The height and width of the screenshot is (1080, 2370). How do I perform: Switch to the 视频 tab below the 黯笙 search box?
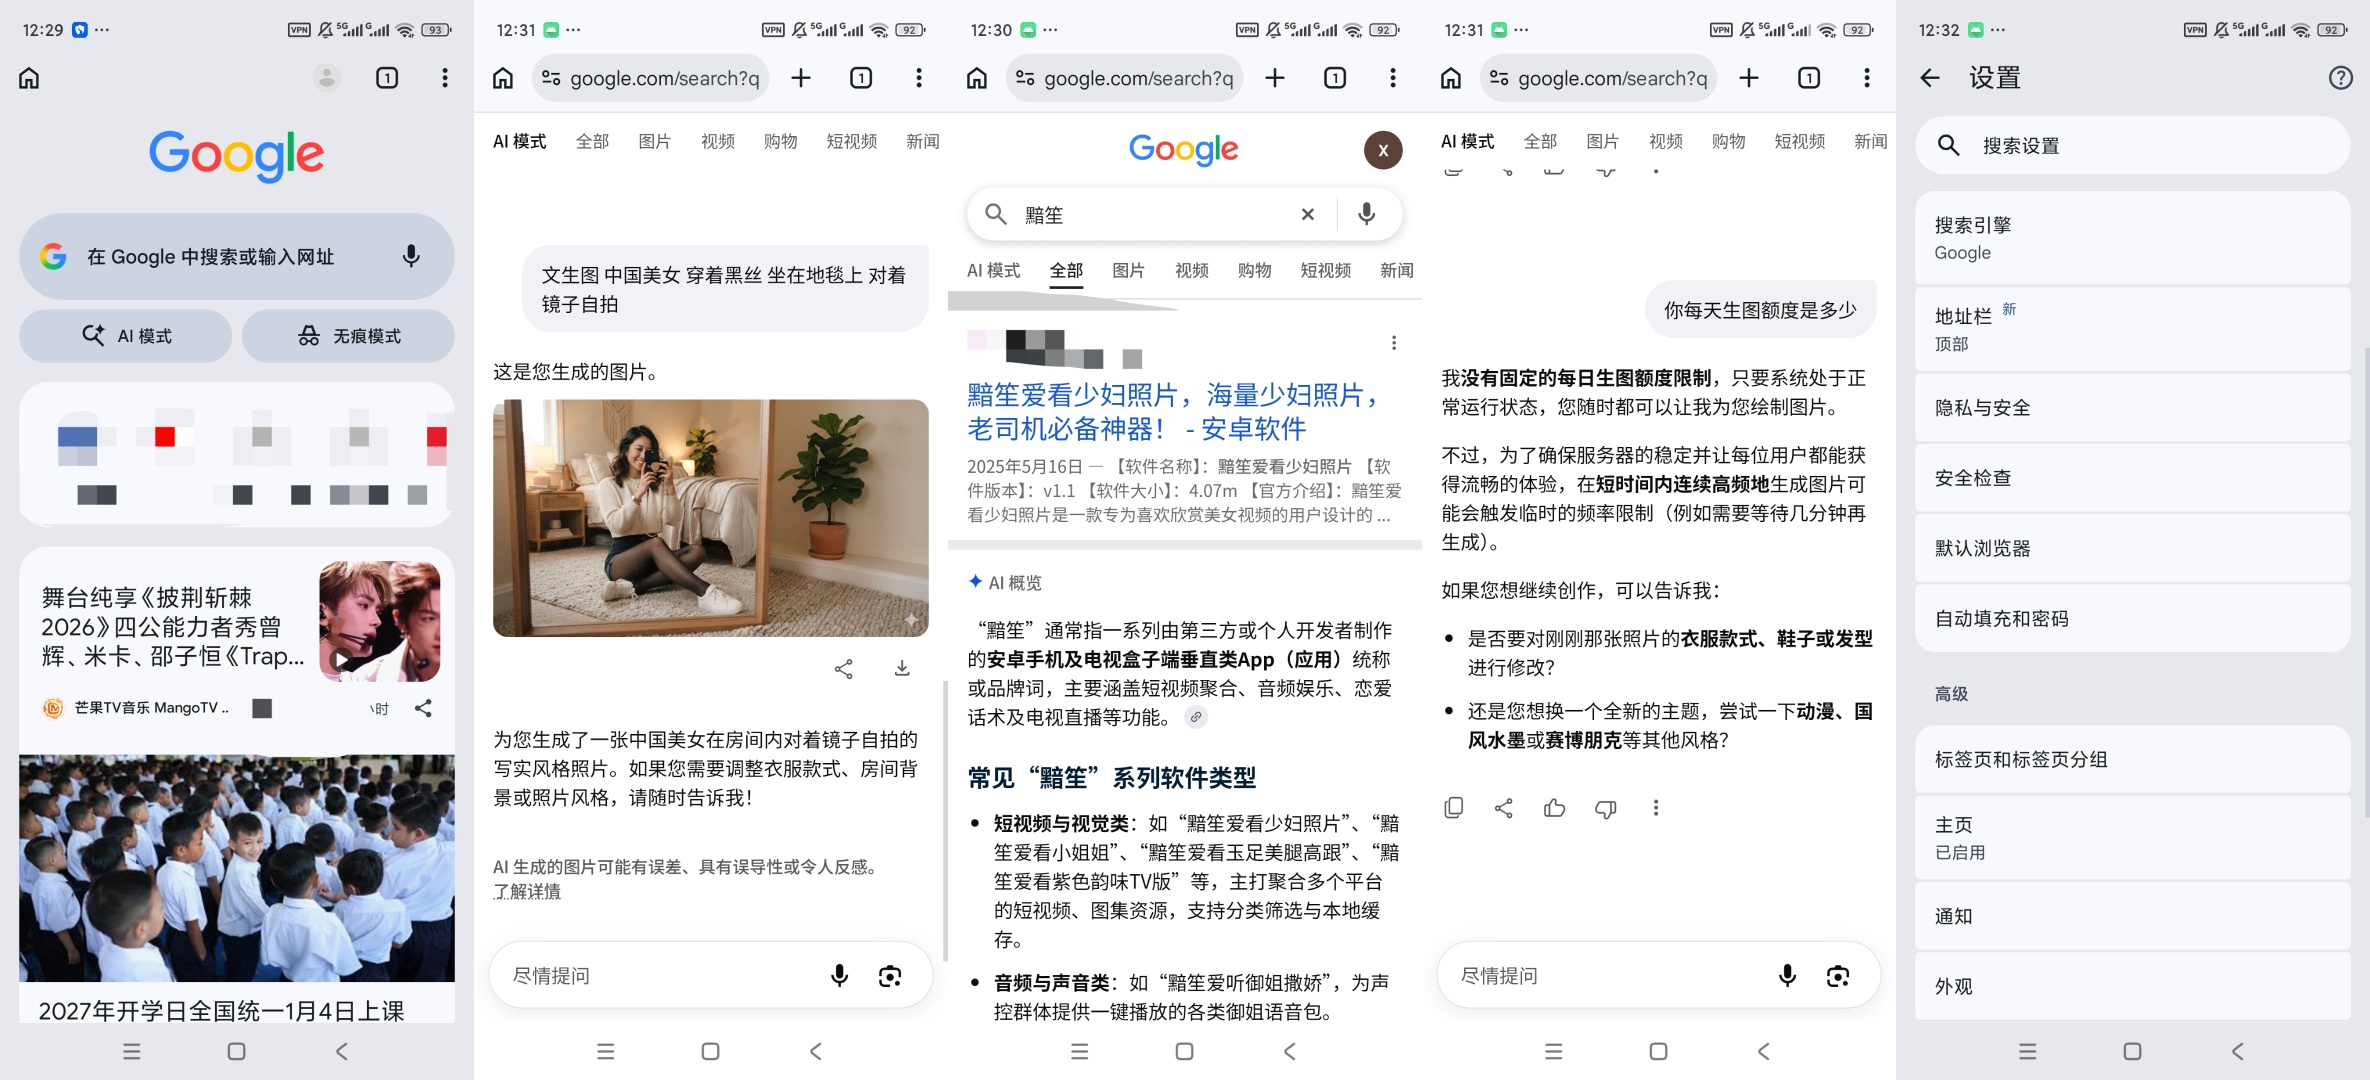click(1191, 270)
